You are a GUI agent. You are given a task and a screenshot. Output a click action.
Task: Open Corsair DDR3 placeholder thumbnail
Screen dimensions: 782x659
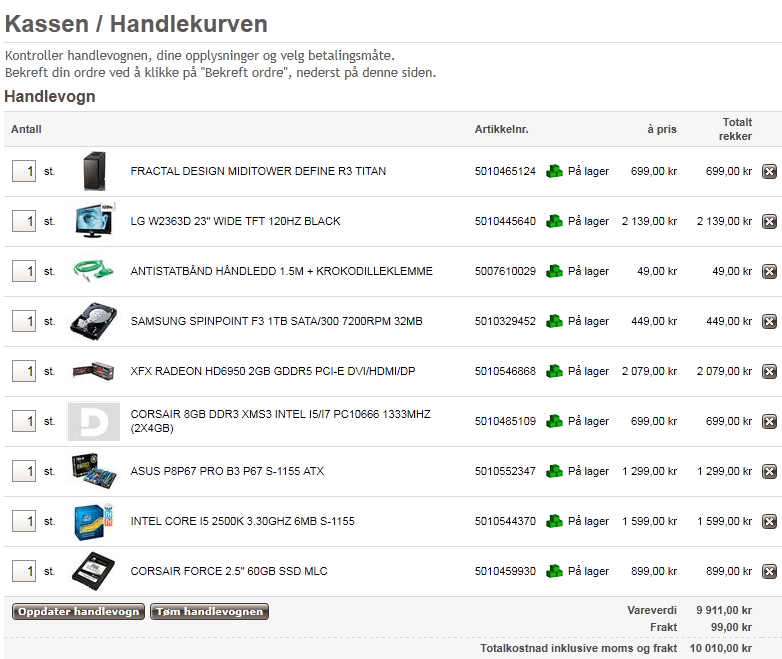coord(93,421)
